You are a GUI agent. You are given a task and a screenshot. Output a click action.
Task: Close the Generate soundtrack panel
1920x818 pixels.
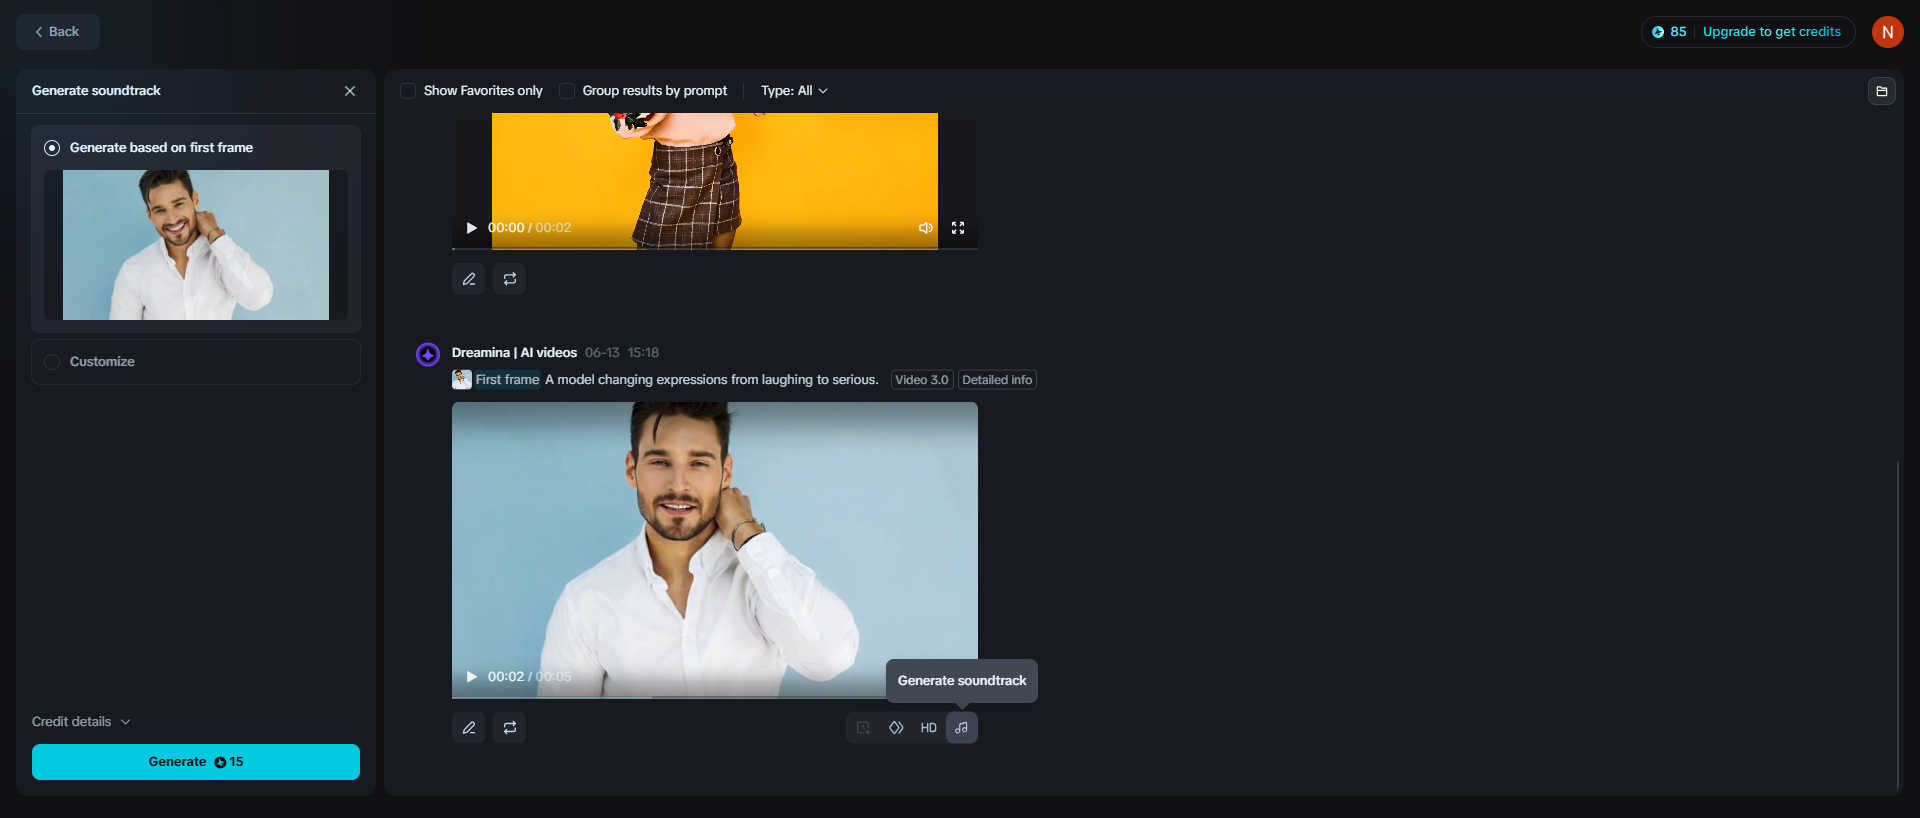(x=350, y=91)
